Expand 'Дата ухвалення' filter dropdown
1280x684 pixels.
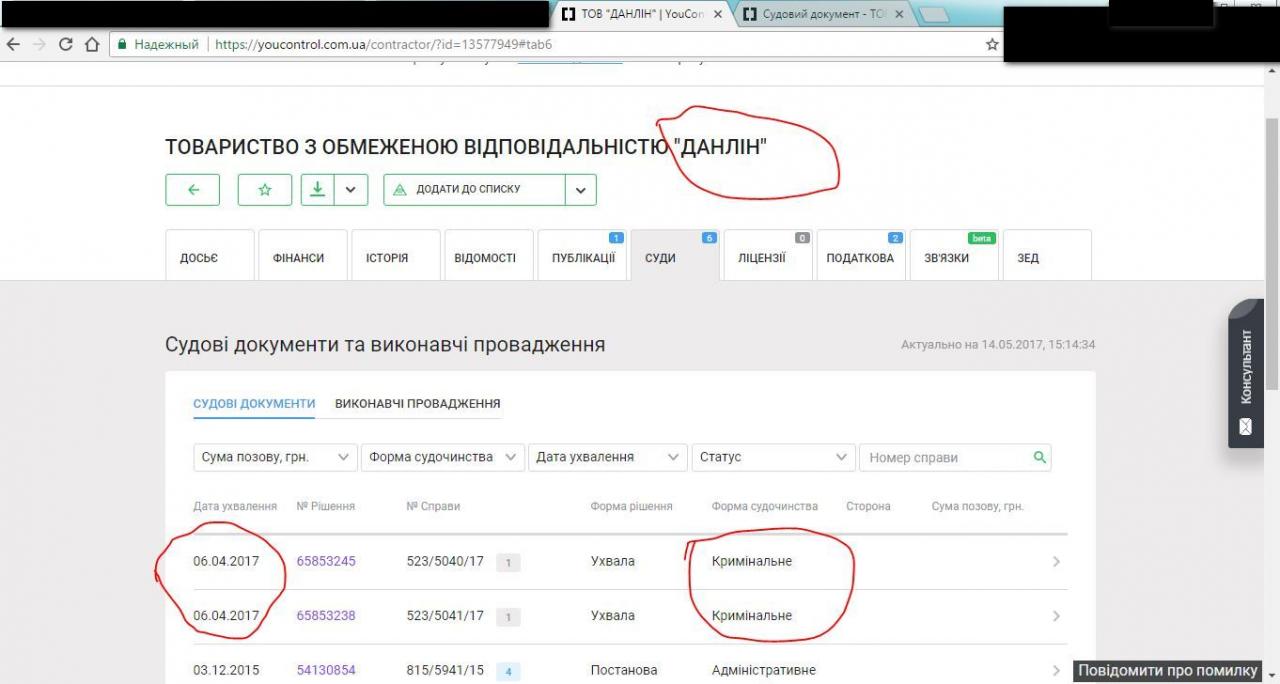pos(608,457)
